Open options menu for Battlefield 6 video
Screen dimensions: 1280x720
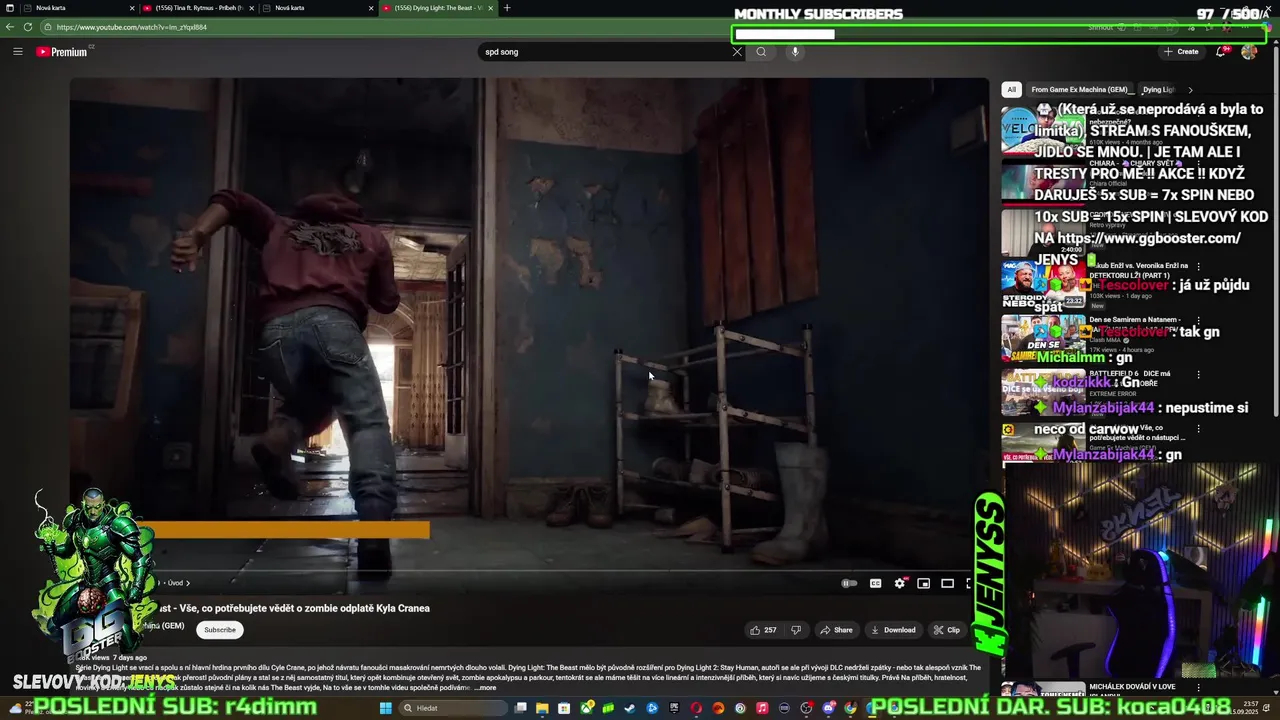(1198, 375)
